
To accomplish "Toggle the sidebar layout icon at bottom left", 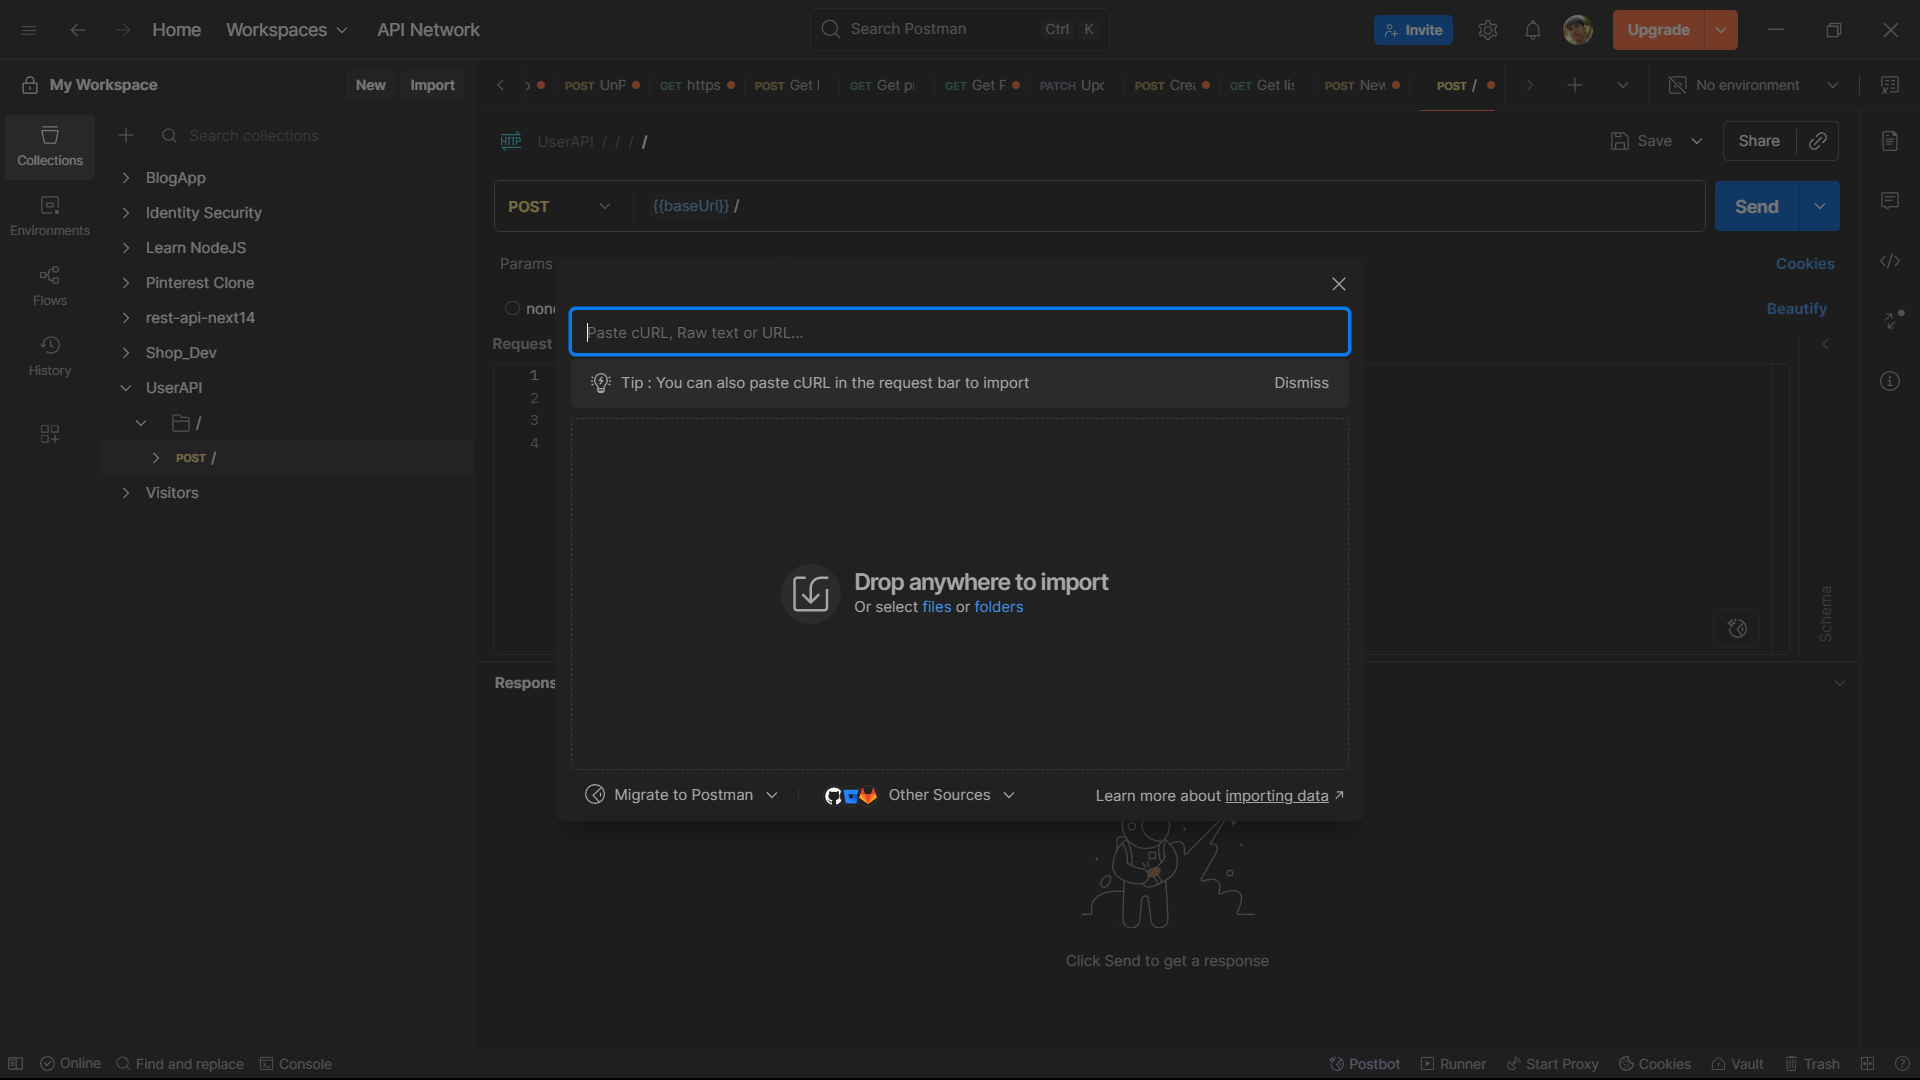I will 15,1064.
